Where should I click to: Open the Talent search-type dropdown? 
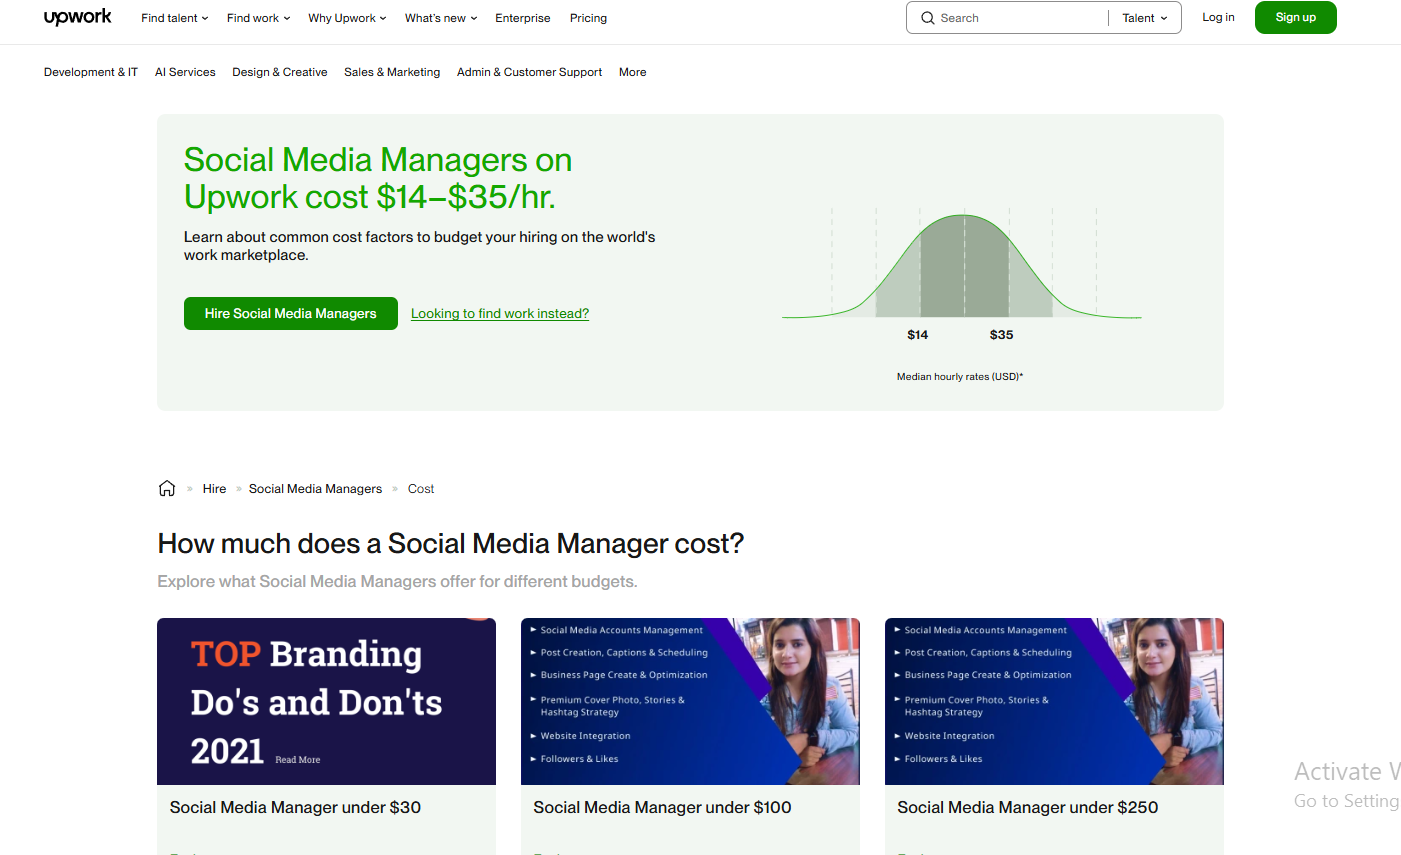point(1144,18)
